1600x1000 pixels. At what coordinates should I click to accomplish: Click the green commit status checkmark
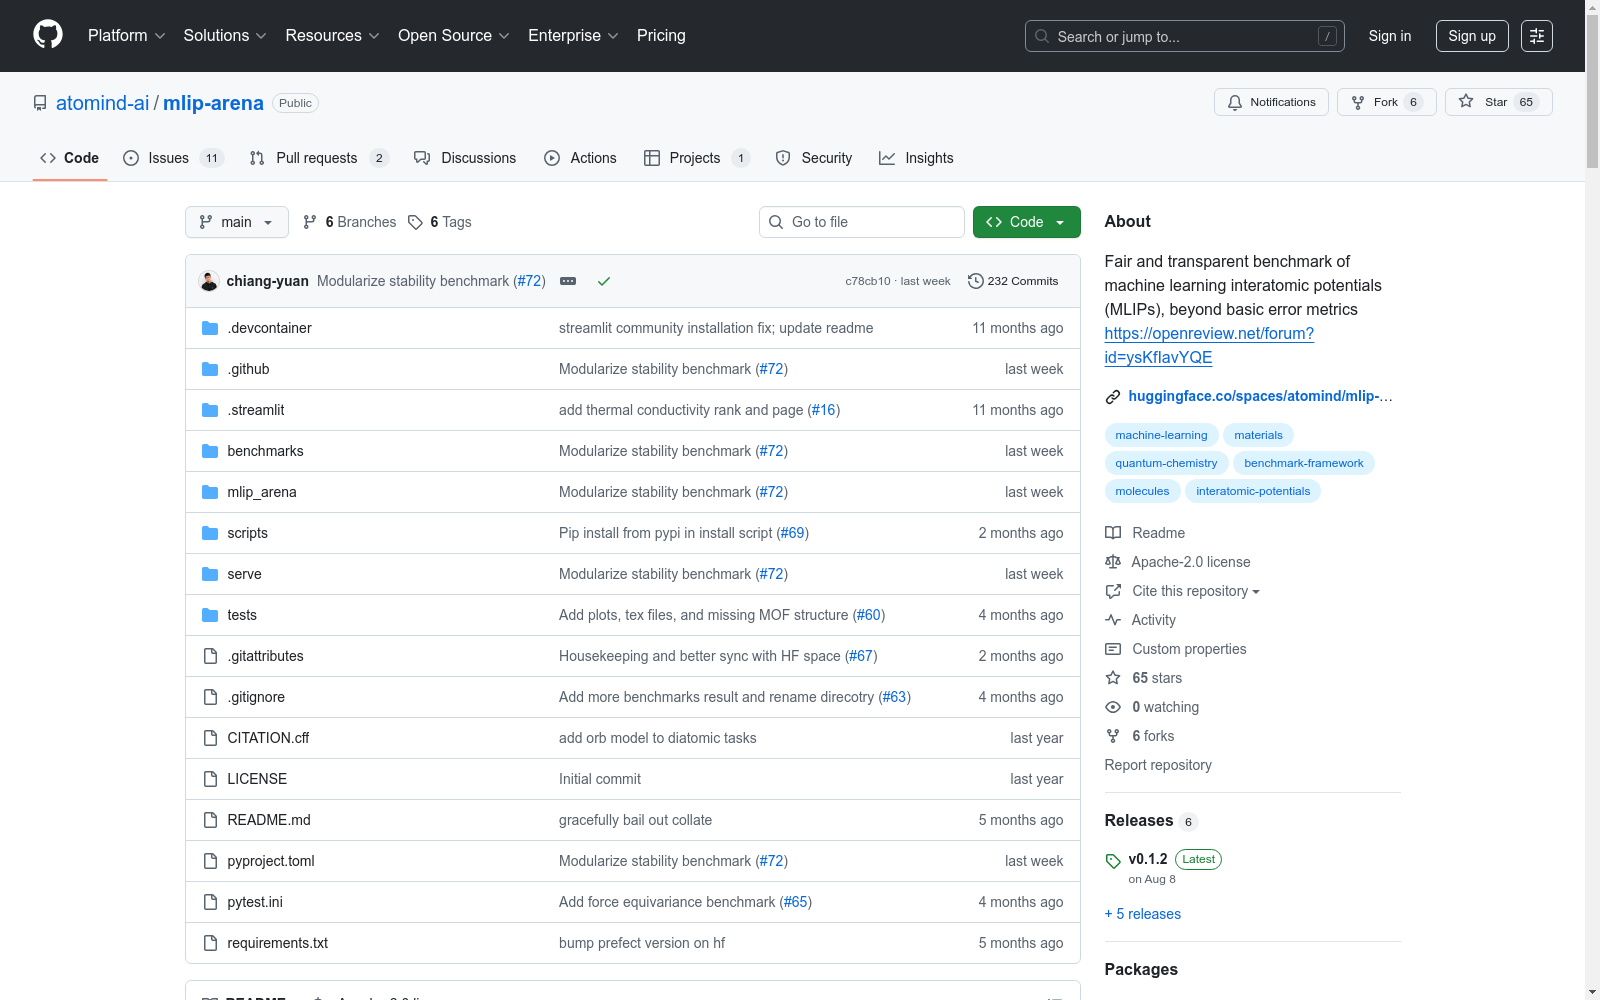tap(604, 281)
